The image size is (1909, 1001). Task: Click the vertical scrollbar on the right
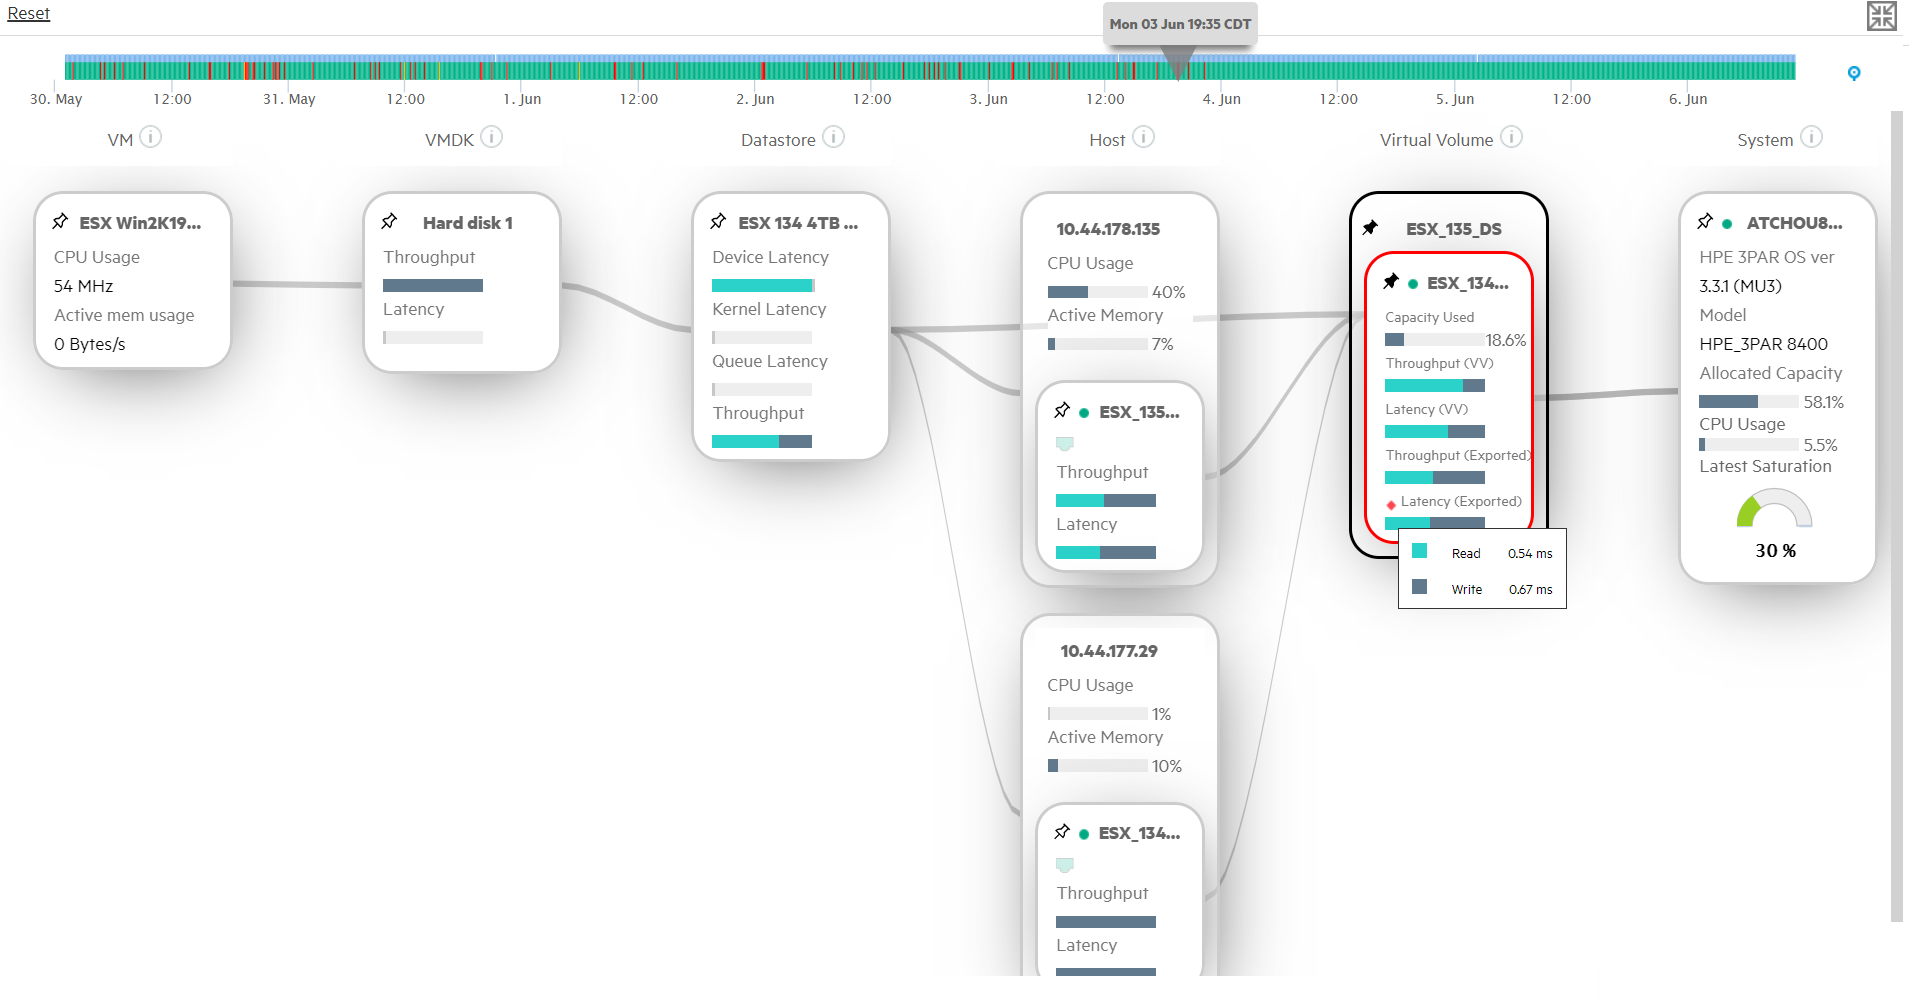coord(1896,516)
